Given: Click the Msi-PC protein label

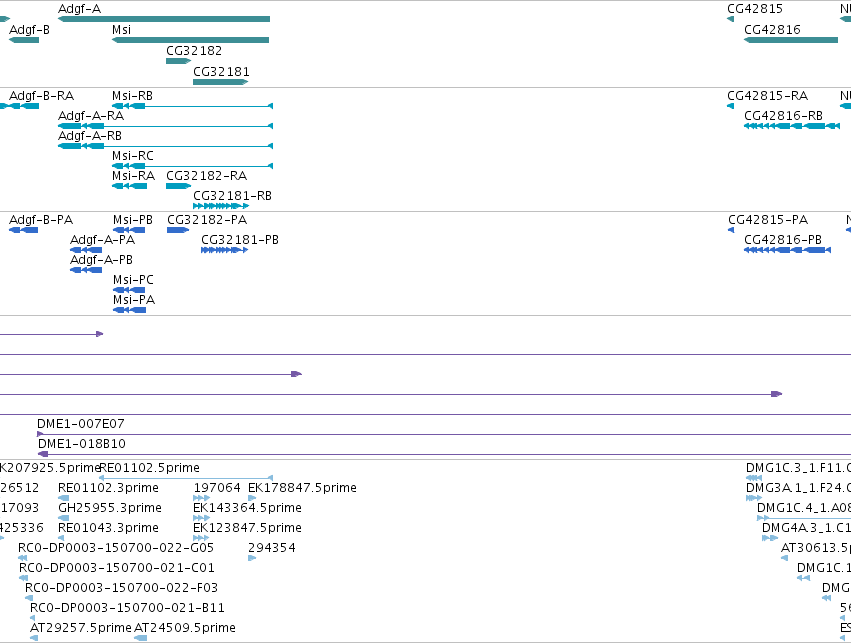Looking at the screenshot, I should [133, 280].
